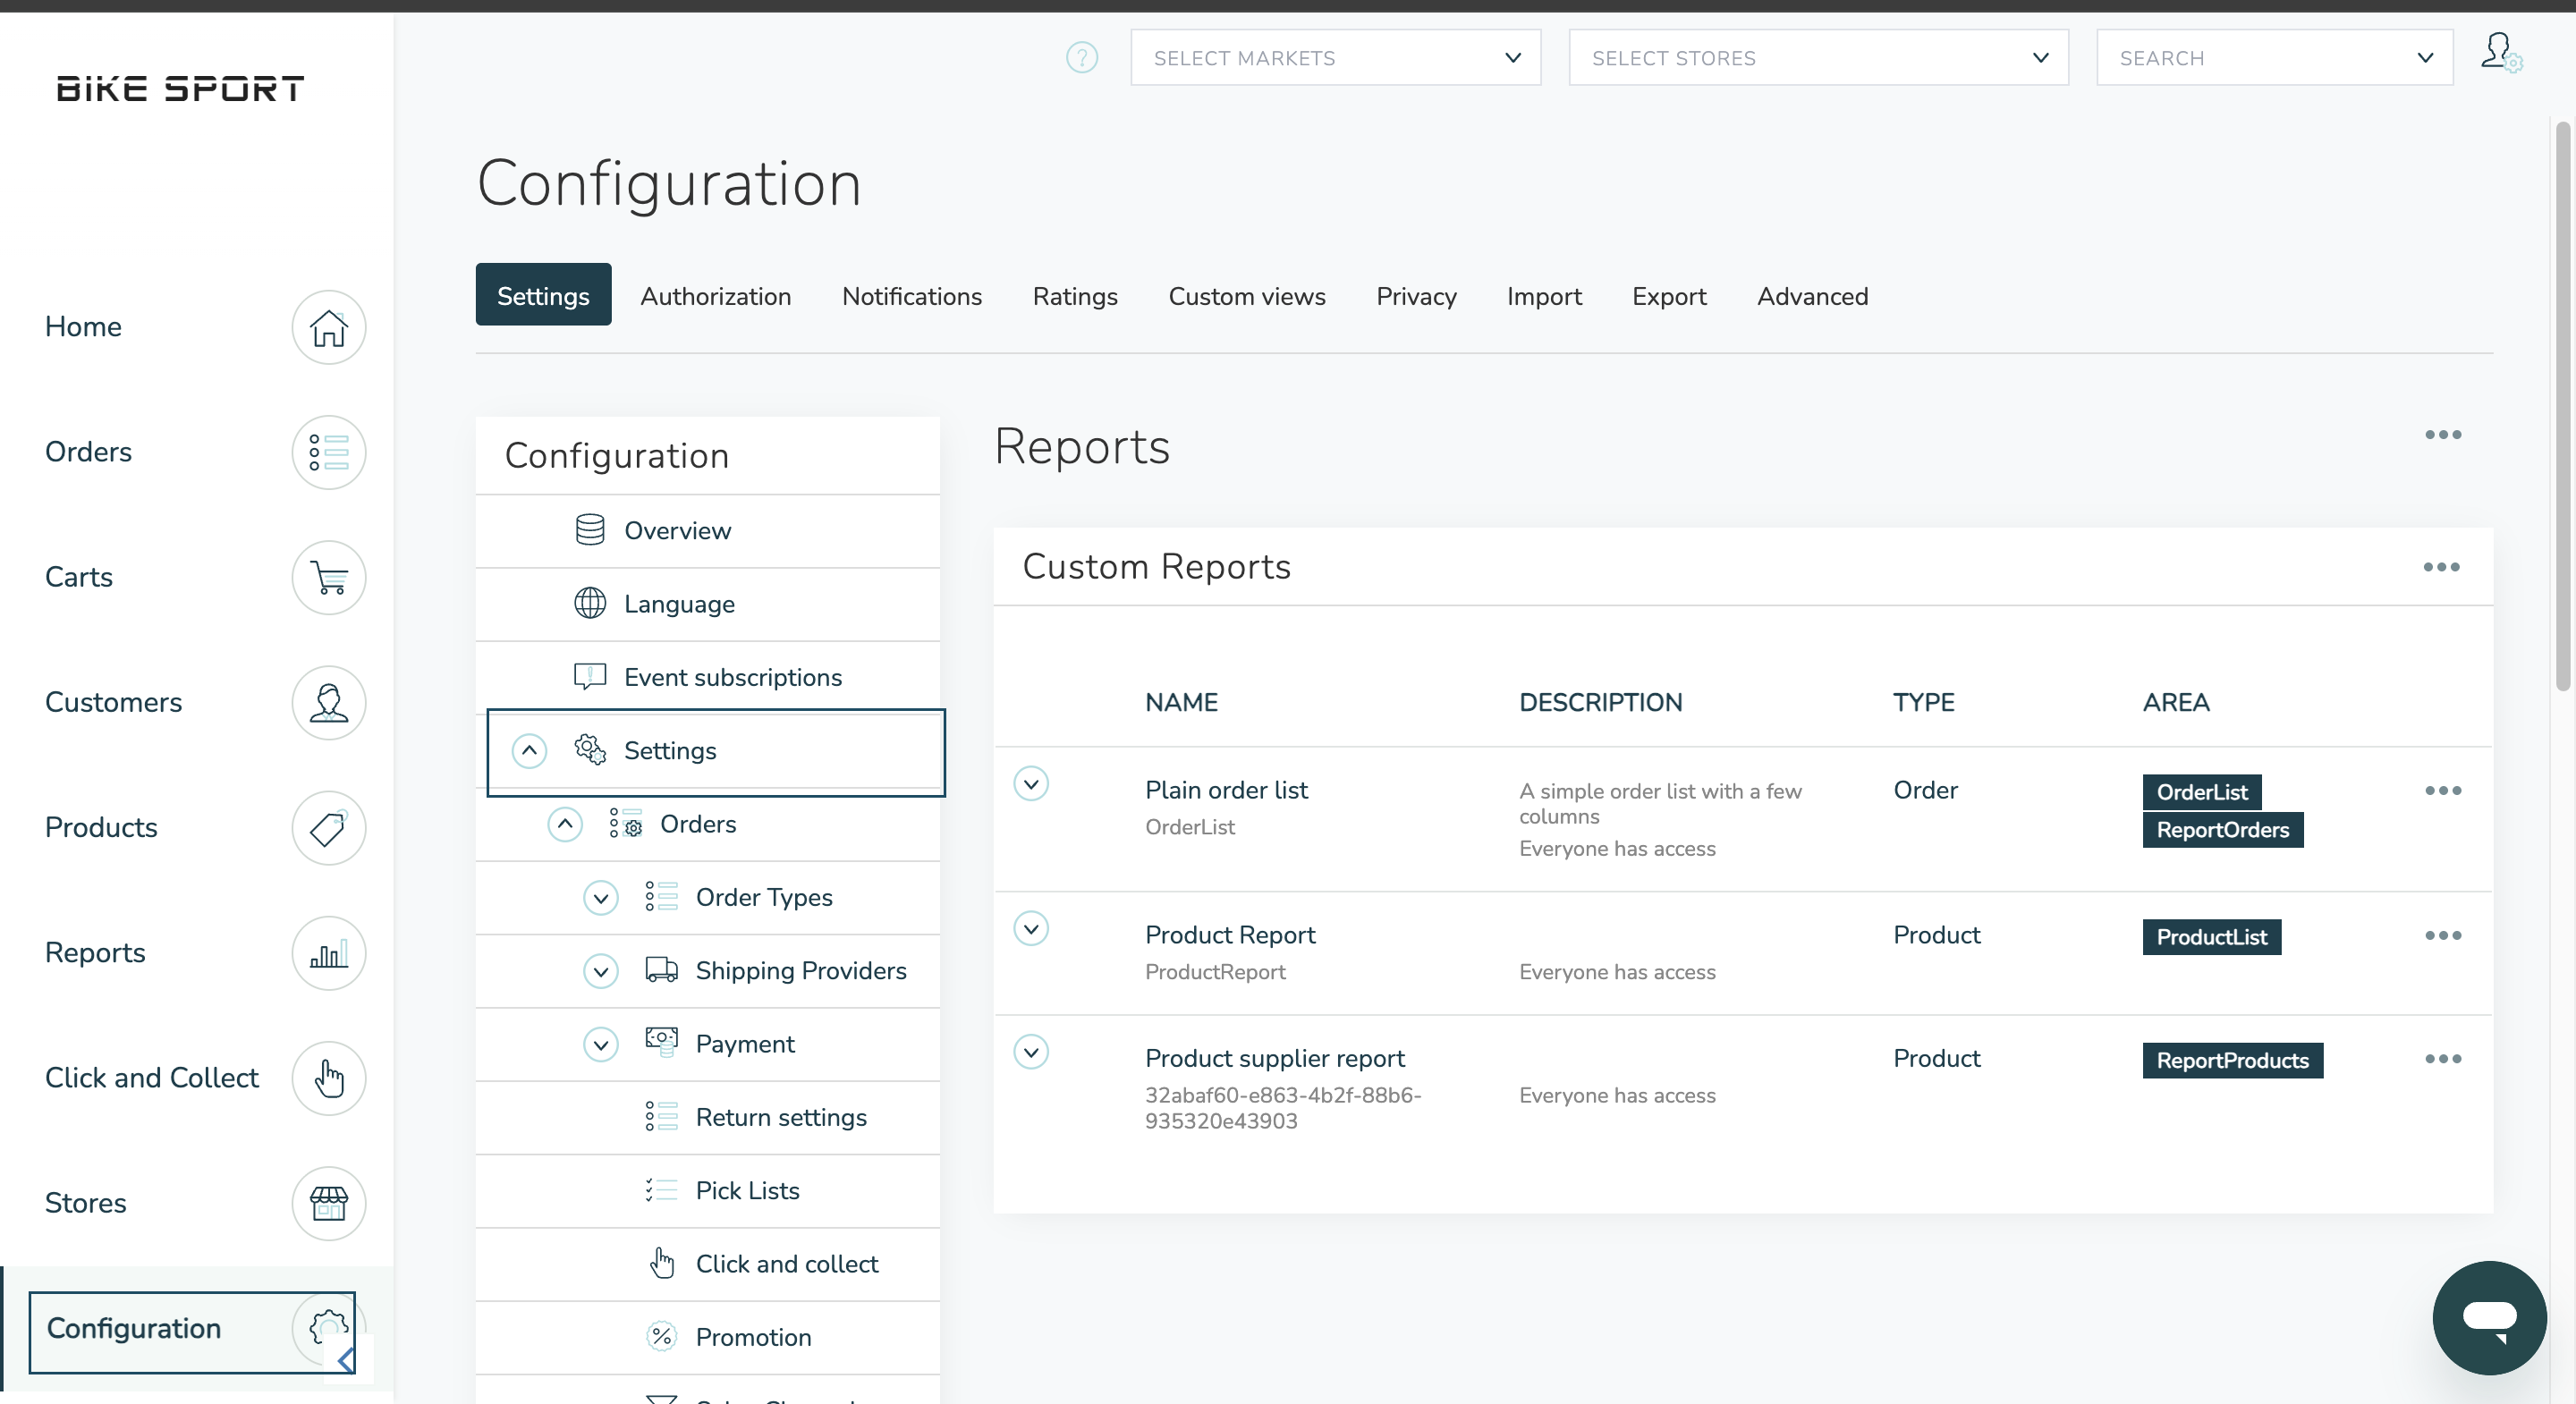
Task: Expand the Product supplier report row
Action: click(x=1030, y=1052)
